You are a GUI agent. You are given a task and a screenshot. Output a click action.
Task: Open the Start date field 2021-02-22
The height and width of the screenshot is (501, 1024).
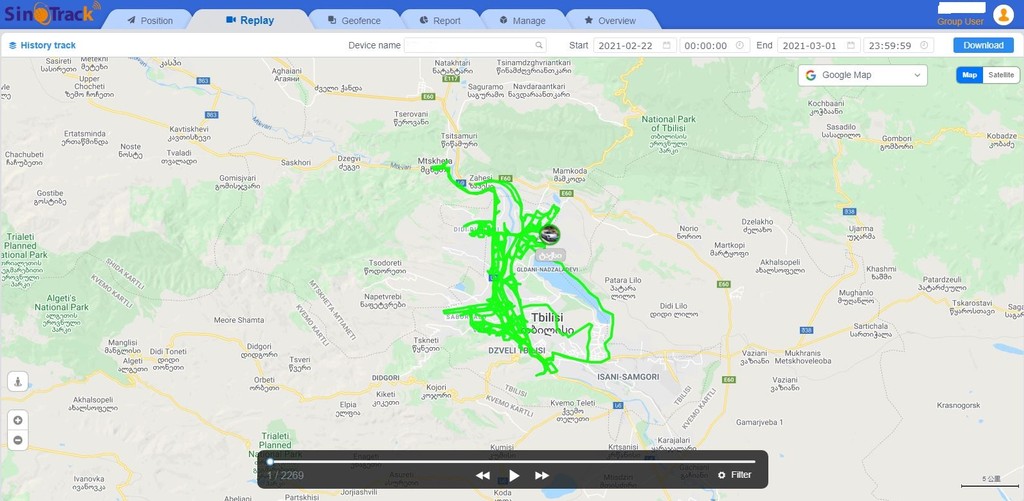pyautogui.click(x=634, y=45)
